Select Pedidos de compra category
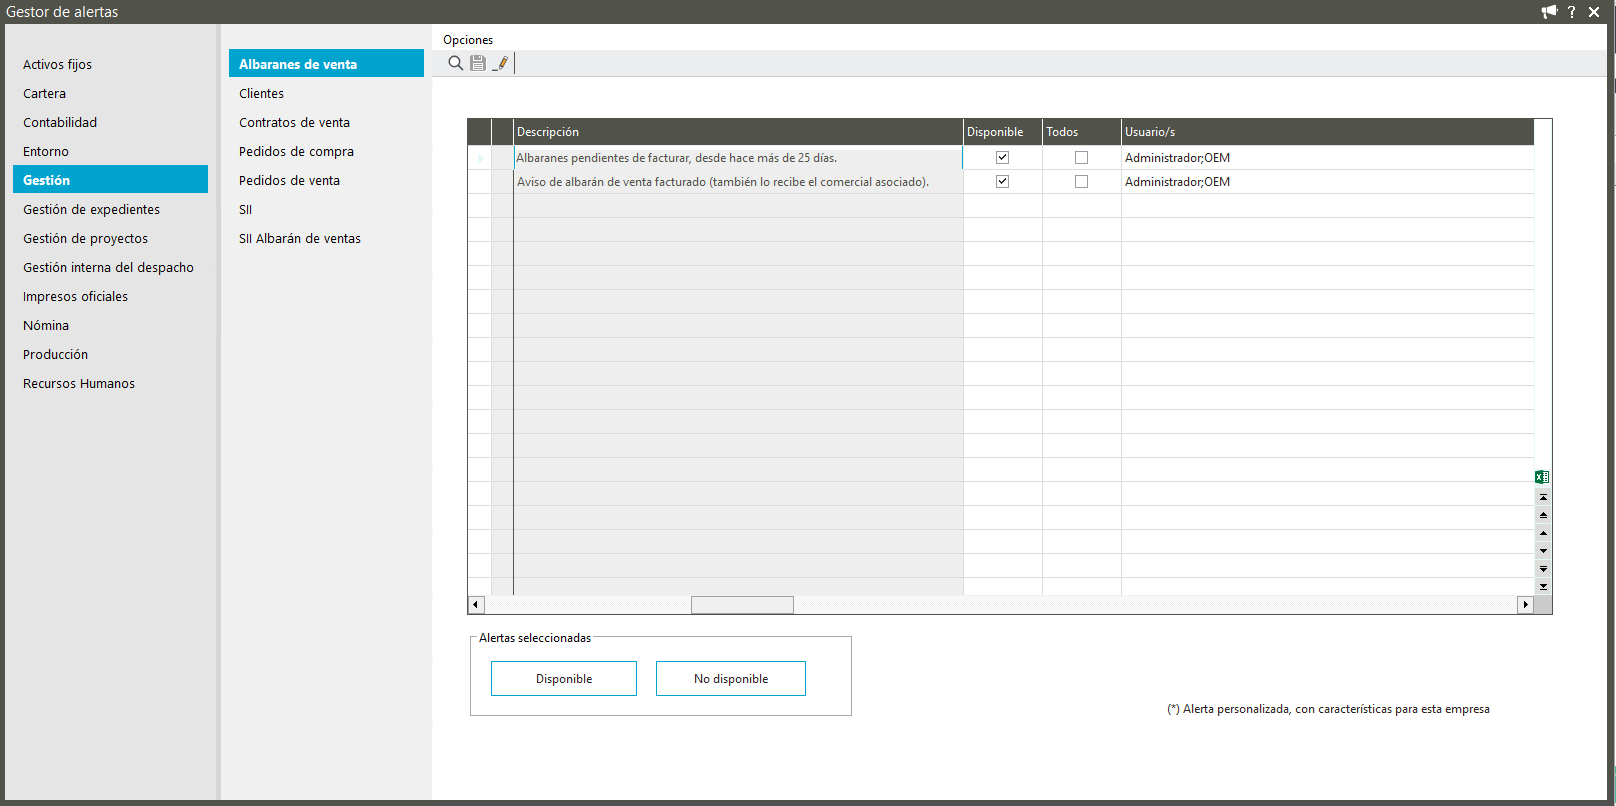 pyautogui.click(x=326, y=151)
